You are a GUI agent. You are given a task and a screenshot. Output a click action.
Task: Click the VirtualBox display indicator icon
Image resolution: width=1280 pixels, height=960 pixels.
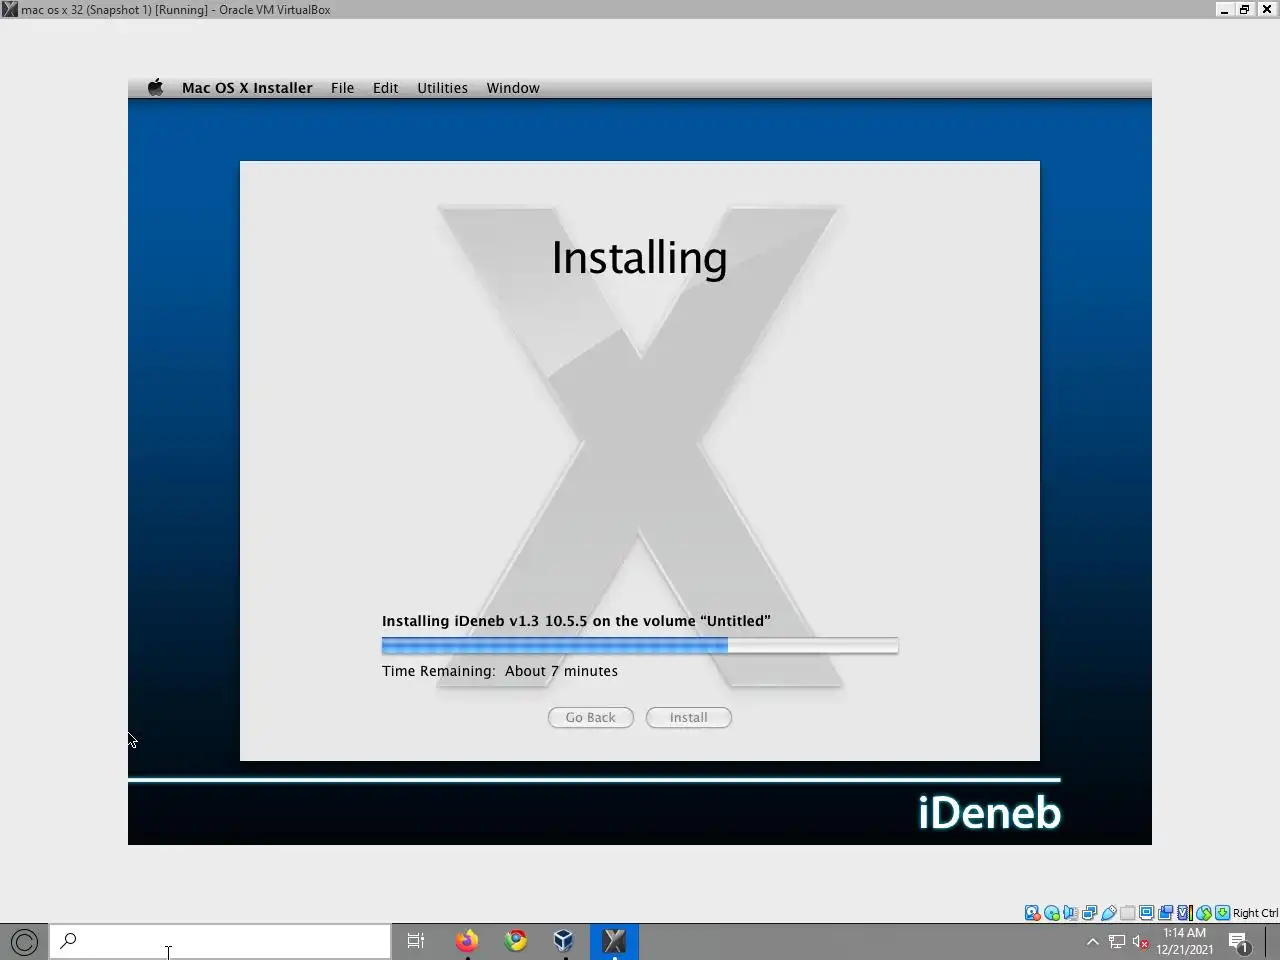1146,913
